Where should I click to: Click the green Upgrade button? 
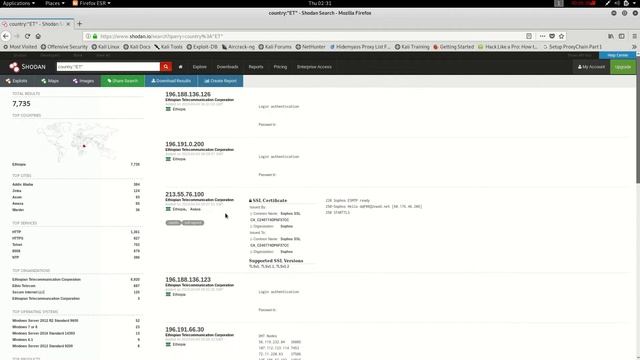click(x=623, y=67)
